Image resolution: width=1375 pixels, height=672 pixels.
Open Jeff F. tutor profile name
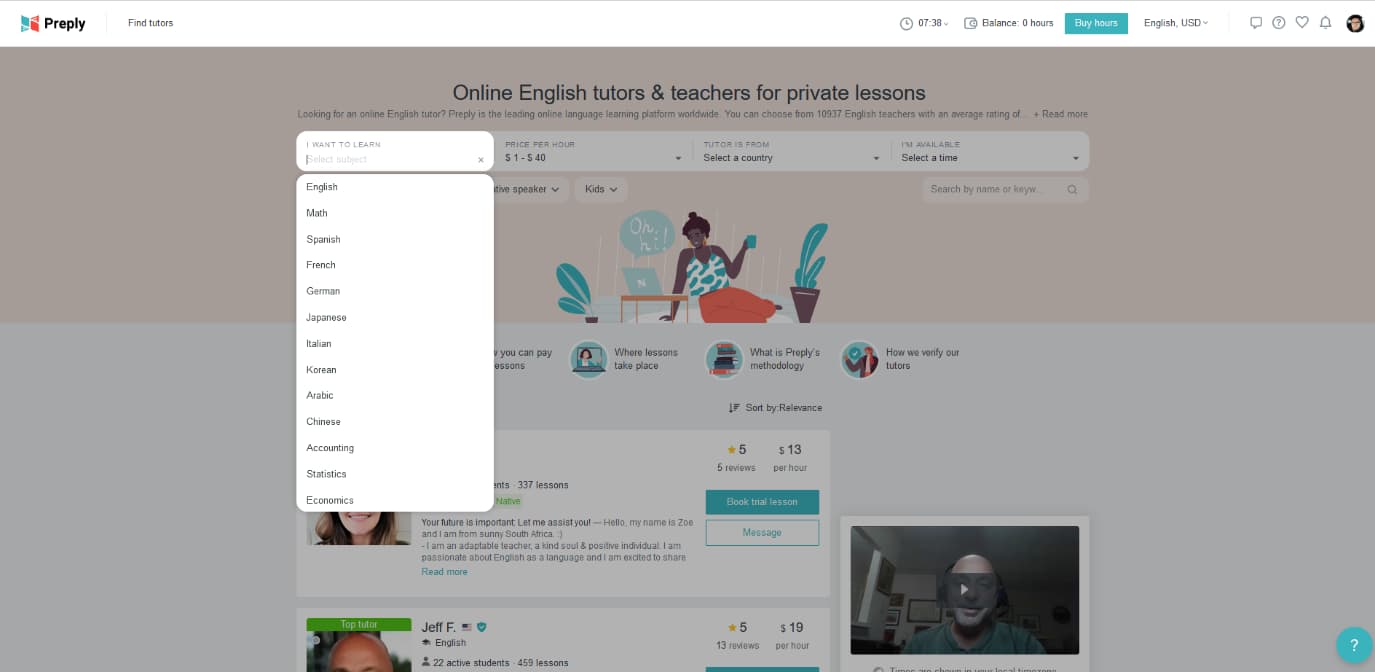[438, 627]
